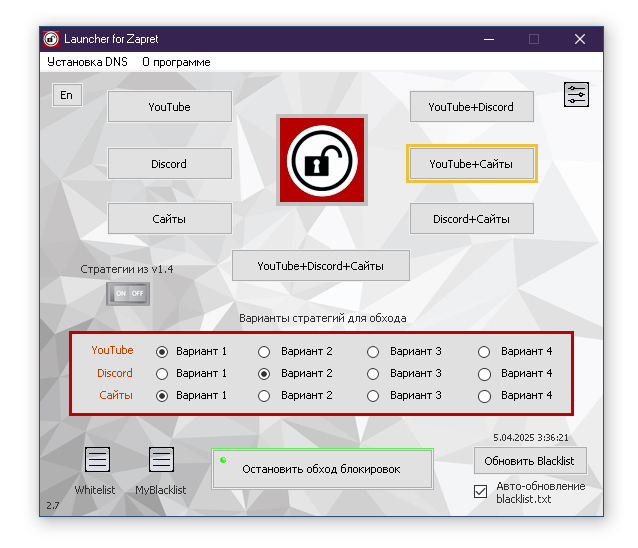Click the orange Discord row label
638x548 pixels.
(x=115, y=373)
